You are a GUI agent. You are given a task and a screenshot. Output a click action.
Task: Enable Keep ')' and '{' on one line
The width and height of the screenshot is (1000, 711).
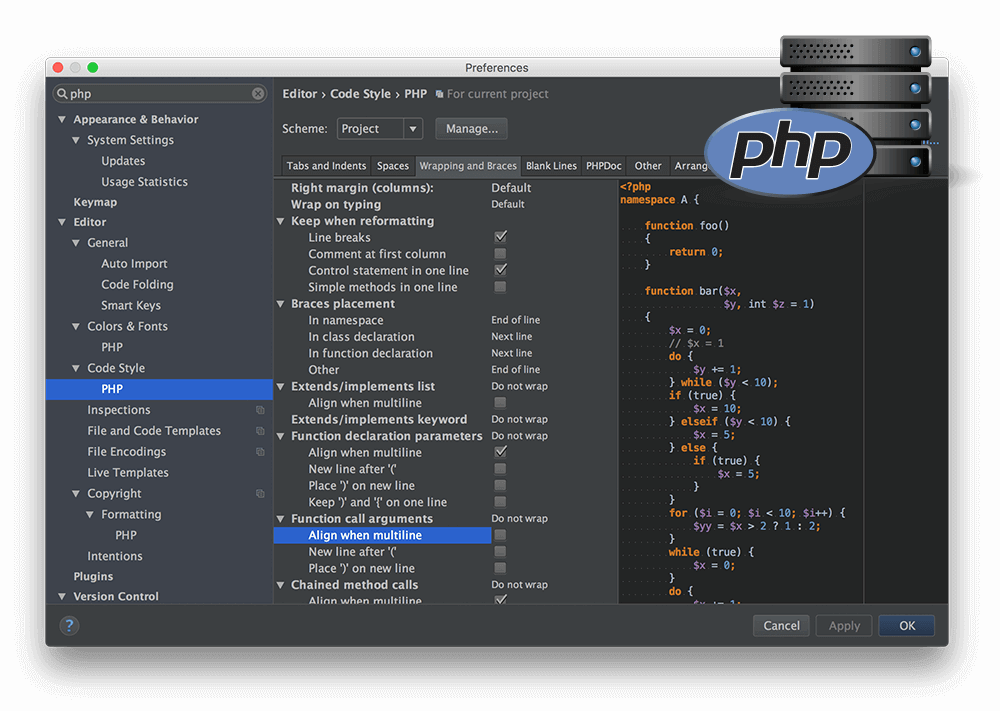(501, 502)
